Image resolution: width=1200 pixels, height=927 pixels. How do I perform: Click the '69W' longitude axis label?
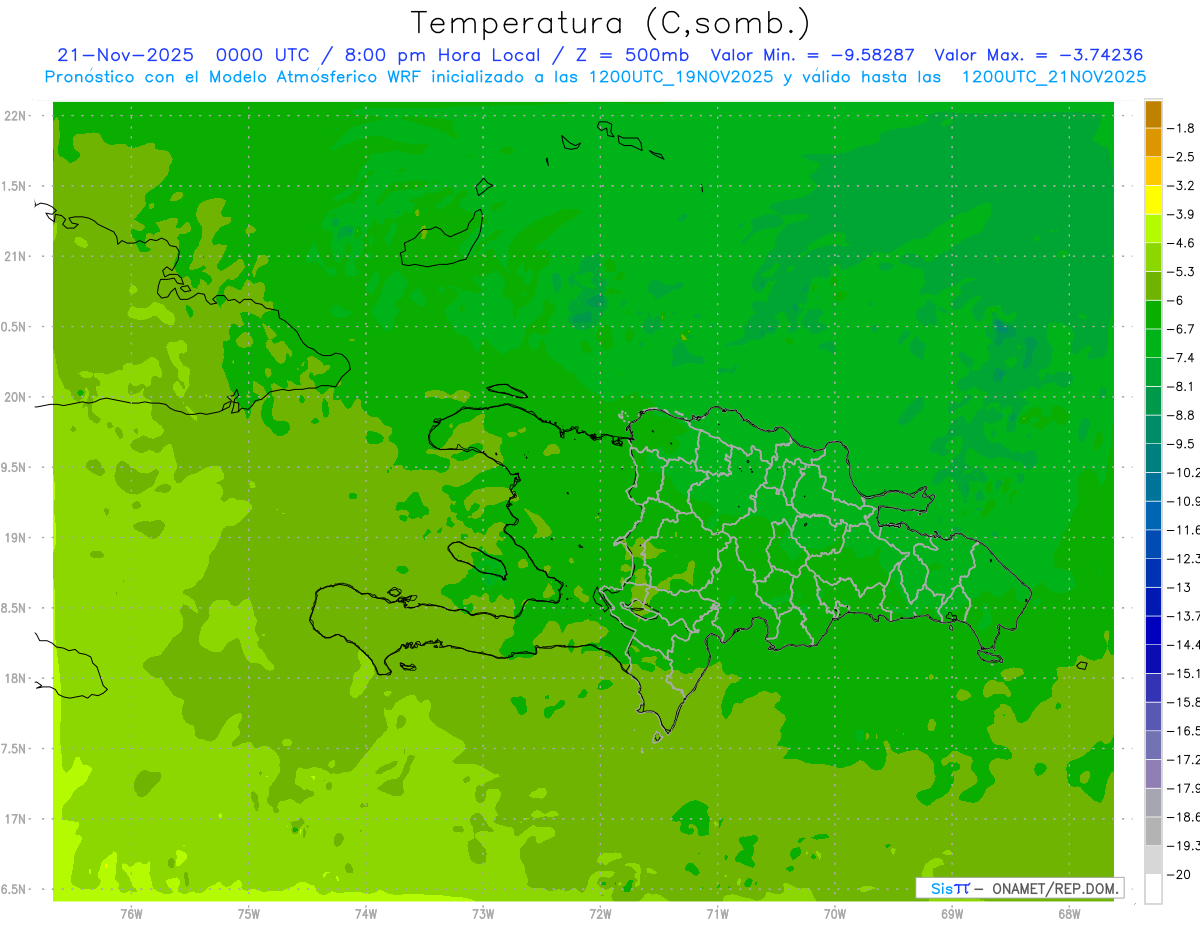point(952,914)
